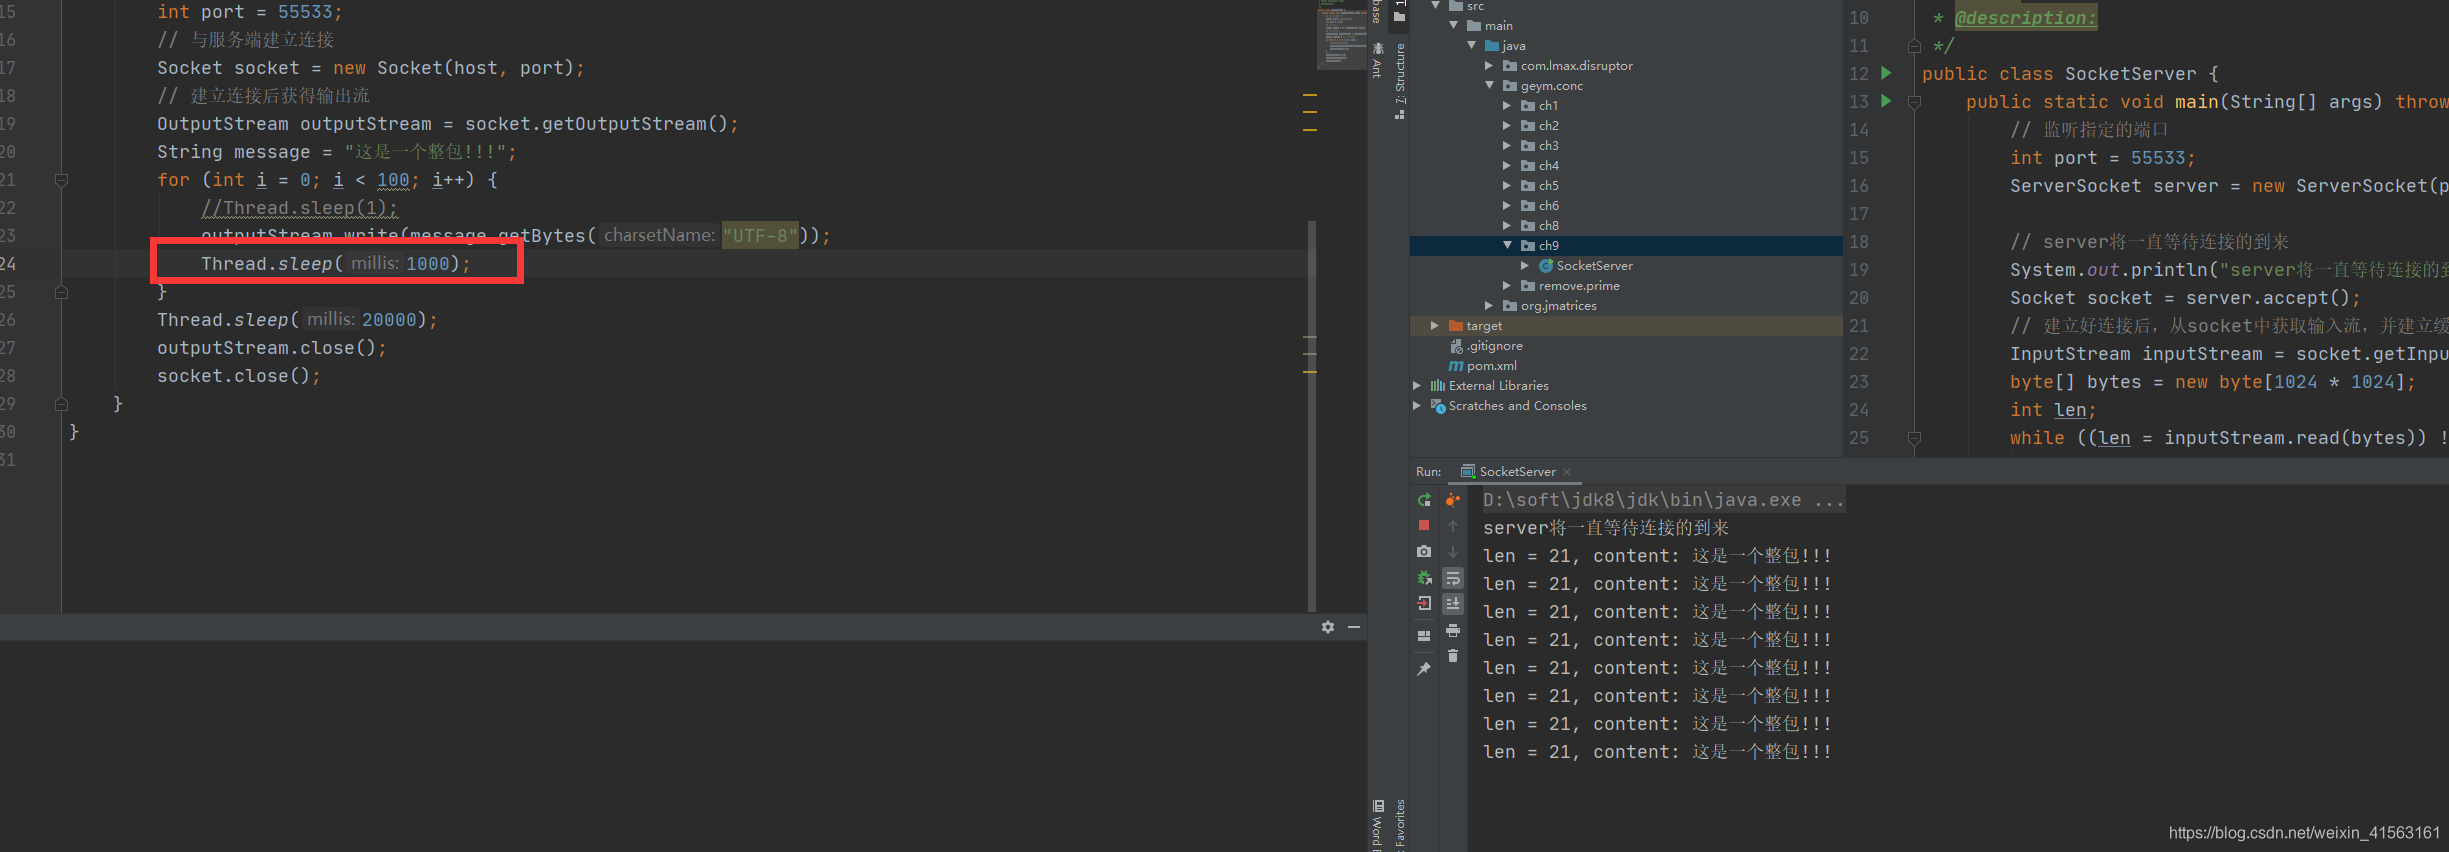Print the console output
Viewport: 2449px width, 852px height.
click(x=1453, y=630)
